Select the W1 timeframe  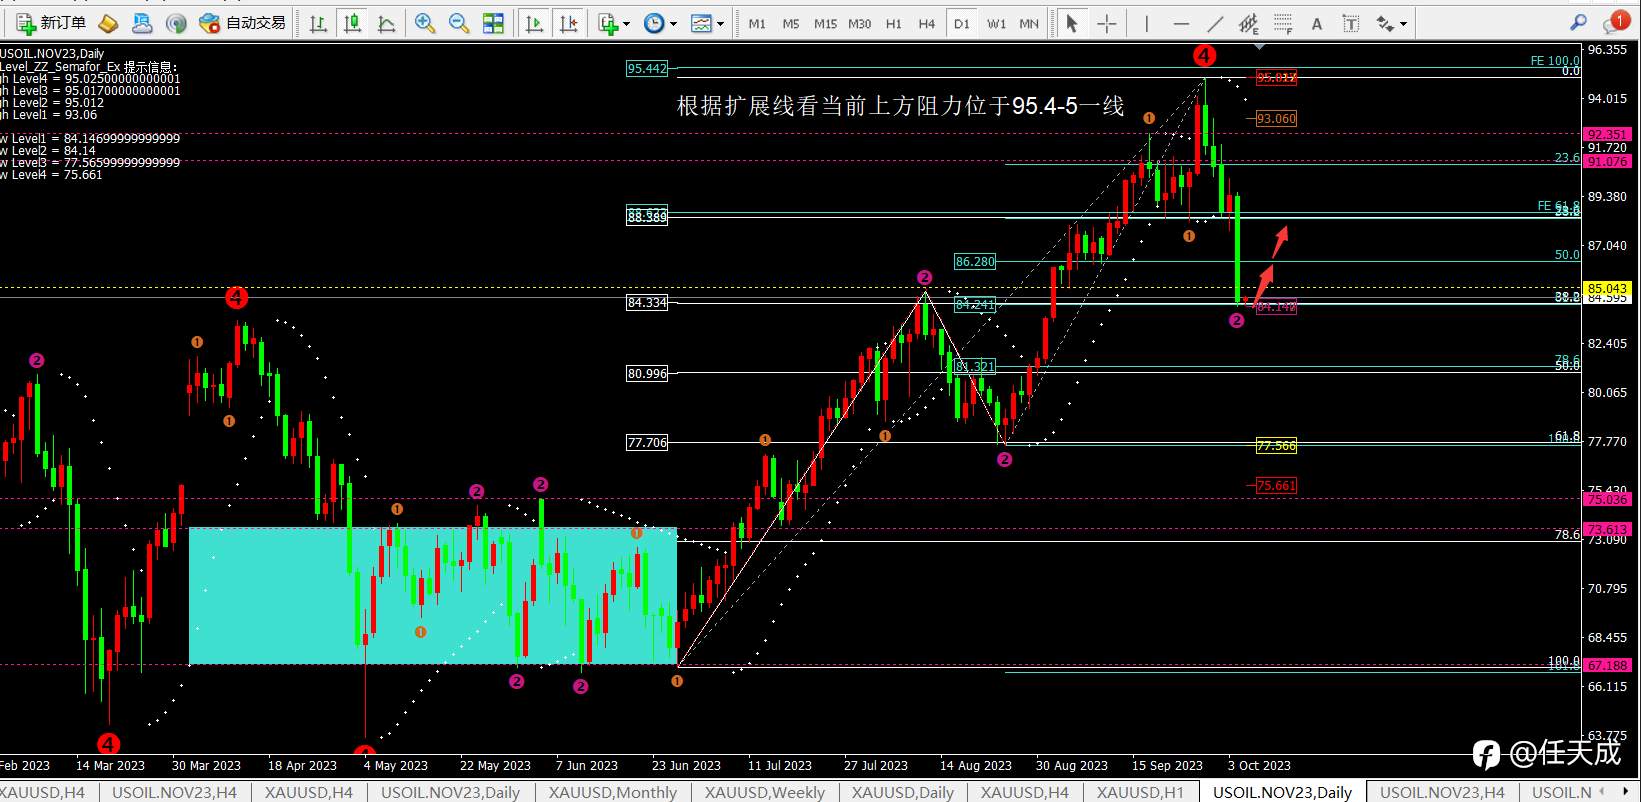(996, 23)
